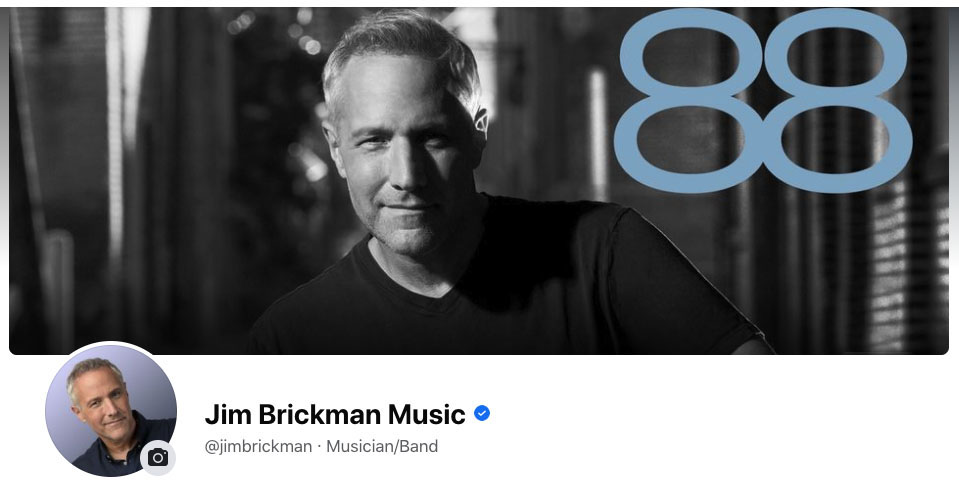Click the word Music in page title
The width and height of the screenshot is (959, 489).
point(426,414)
